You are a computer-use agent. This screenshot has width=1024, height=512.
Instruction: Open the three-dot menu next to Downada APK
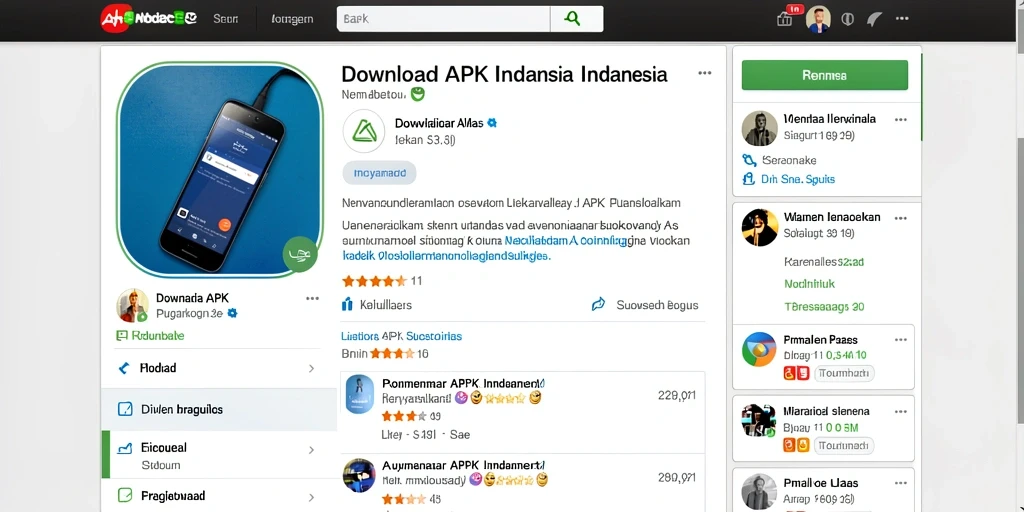[x=312, y=298]
